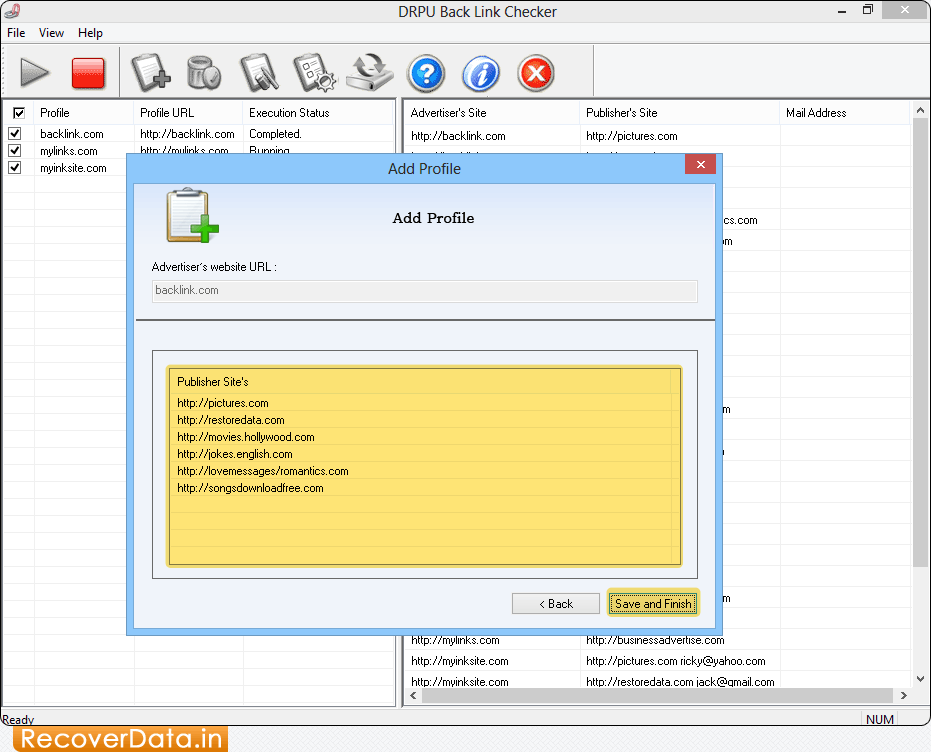Click the horizontal scrollbar right arrow
The height and width of the screenshot is (752, 931).
(903, 695)
